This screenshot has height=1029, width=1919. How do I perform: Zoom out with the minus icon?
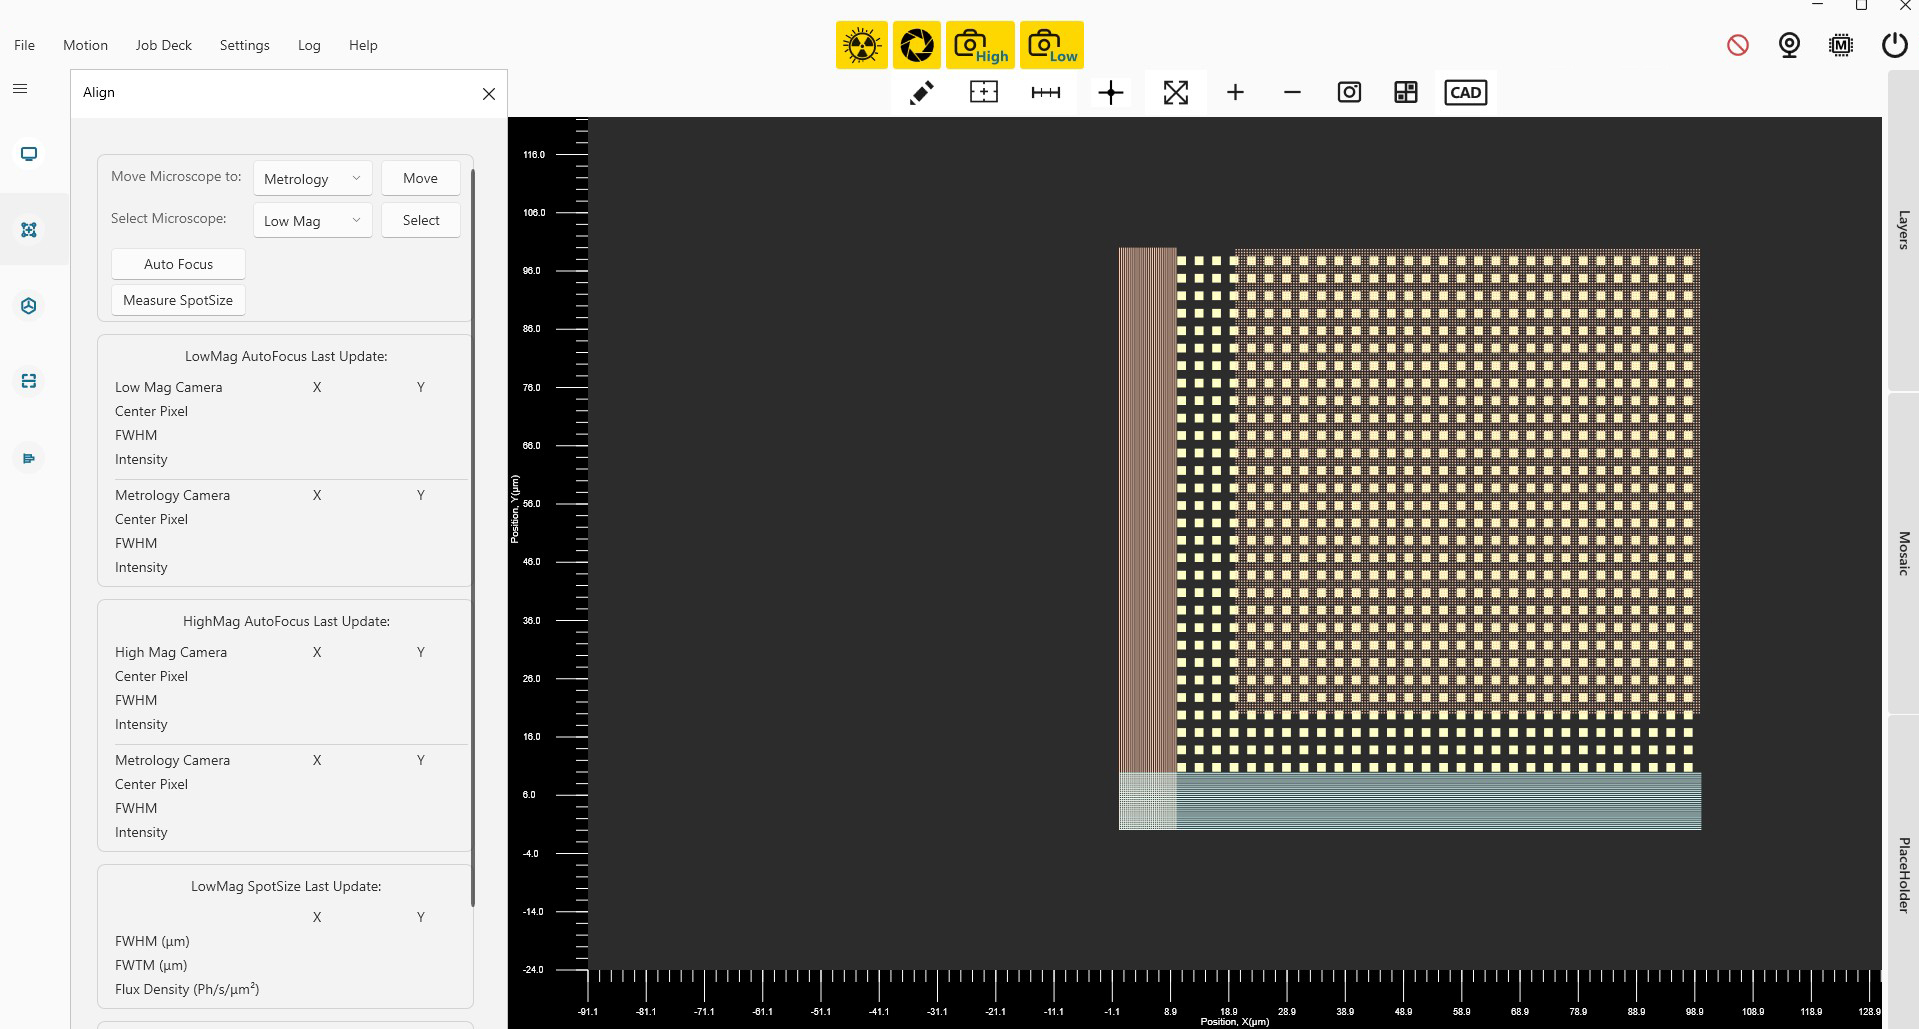pyautogui.click(x=1292, y=93)
